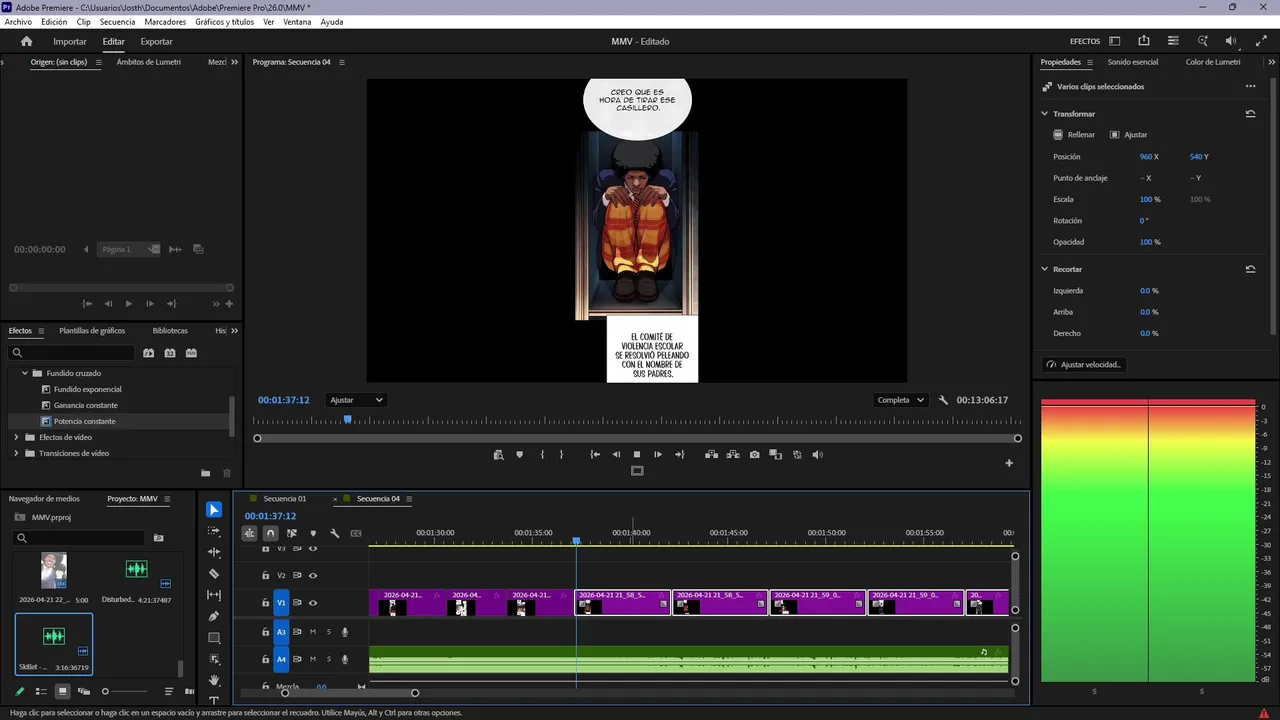The height and width of the screenshot is (720, 1280).
Task: Stop playback in program monitor
Action: [637, 454]
